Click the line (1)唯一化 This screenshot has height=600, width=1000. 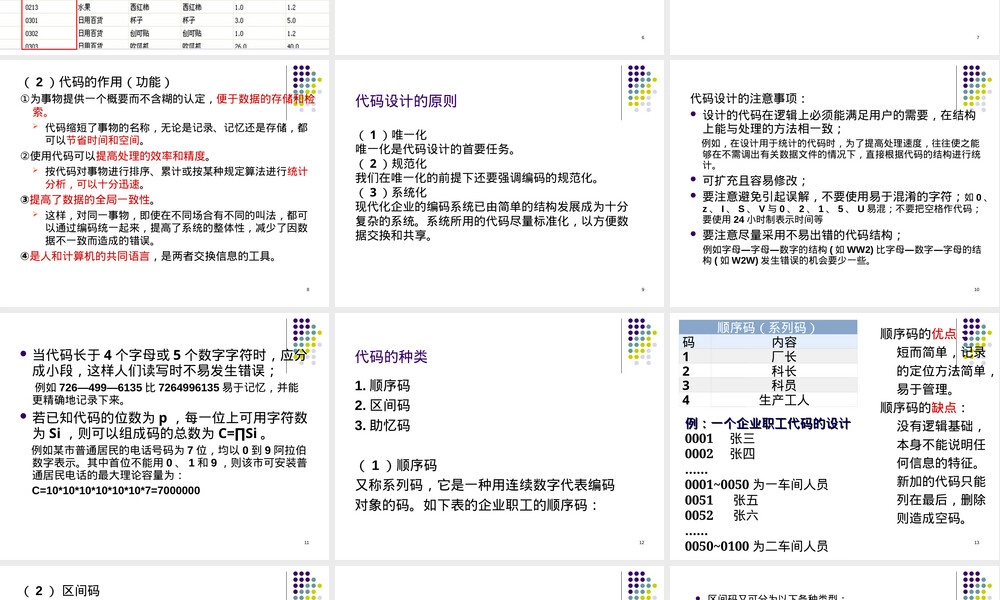(x=392, y=135)
